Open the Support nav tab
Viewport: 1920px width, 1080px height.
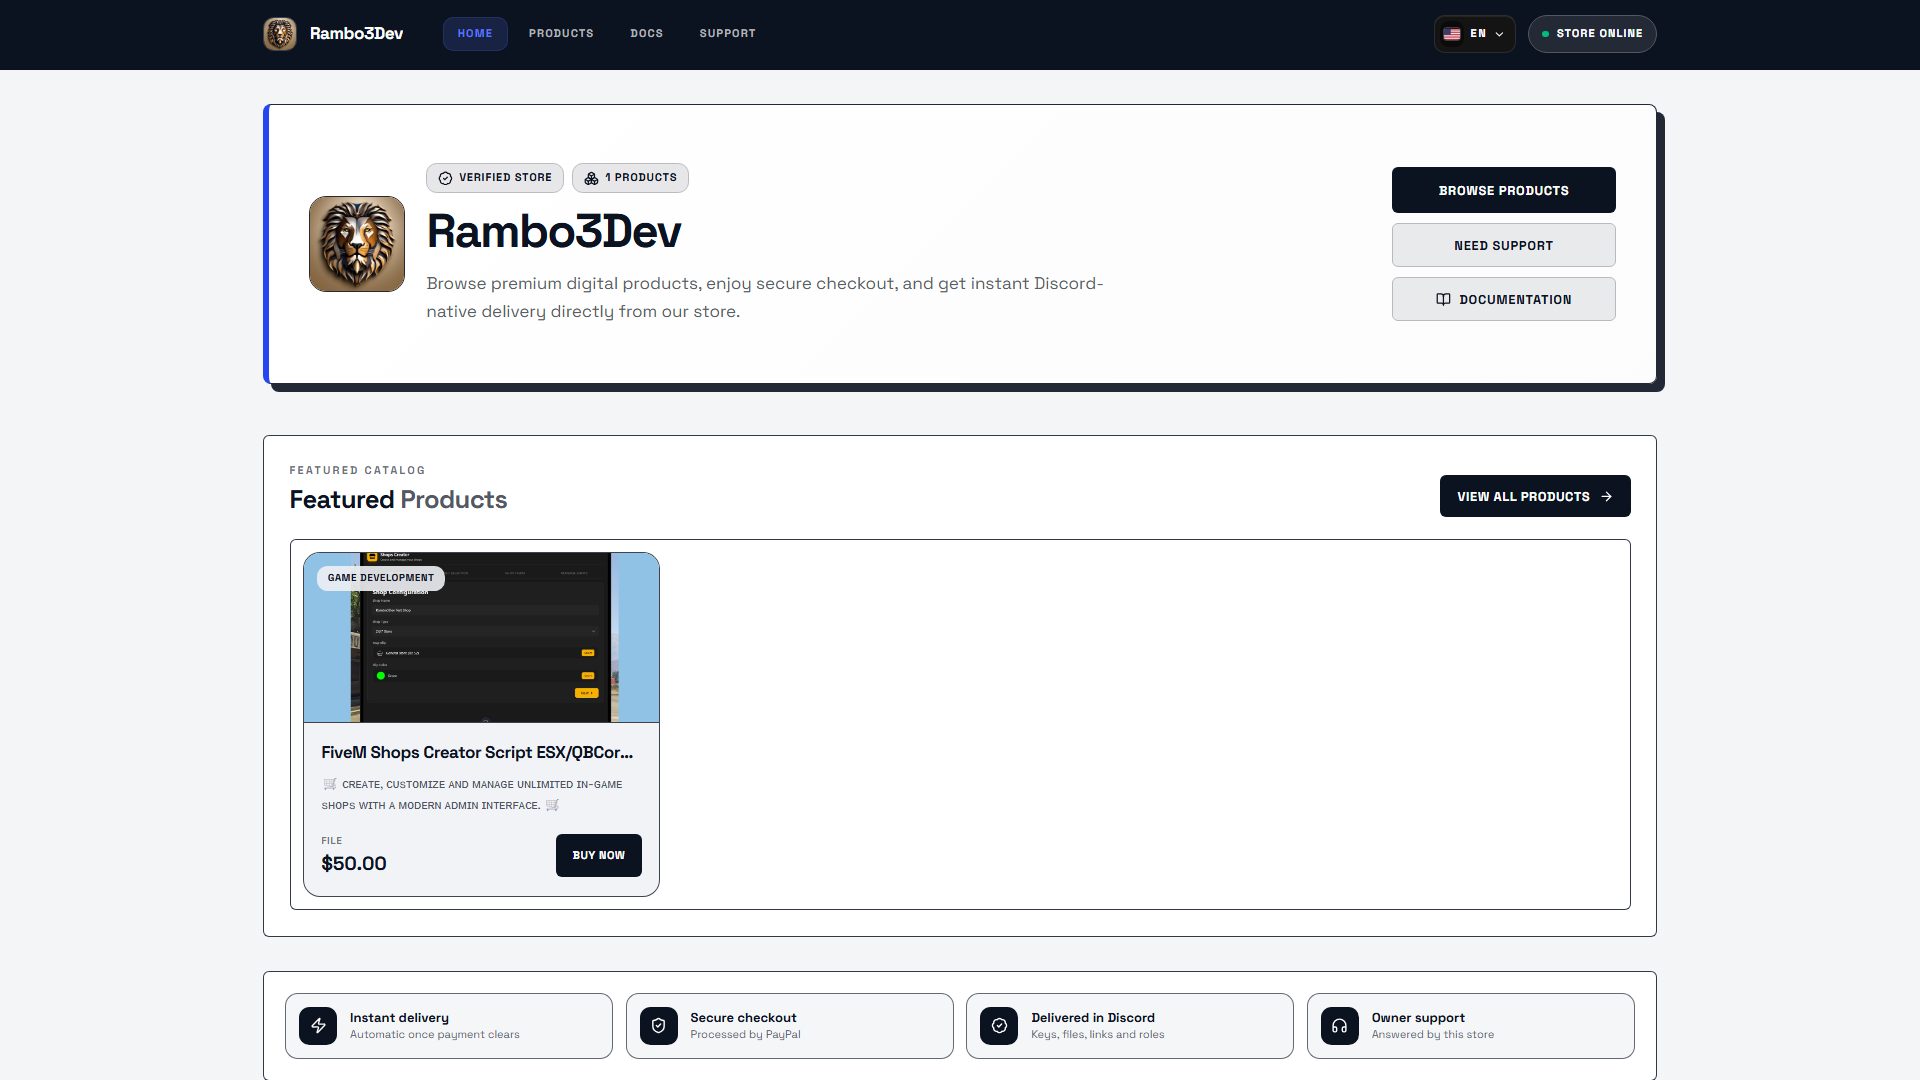(727, 34)
